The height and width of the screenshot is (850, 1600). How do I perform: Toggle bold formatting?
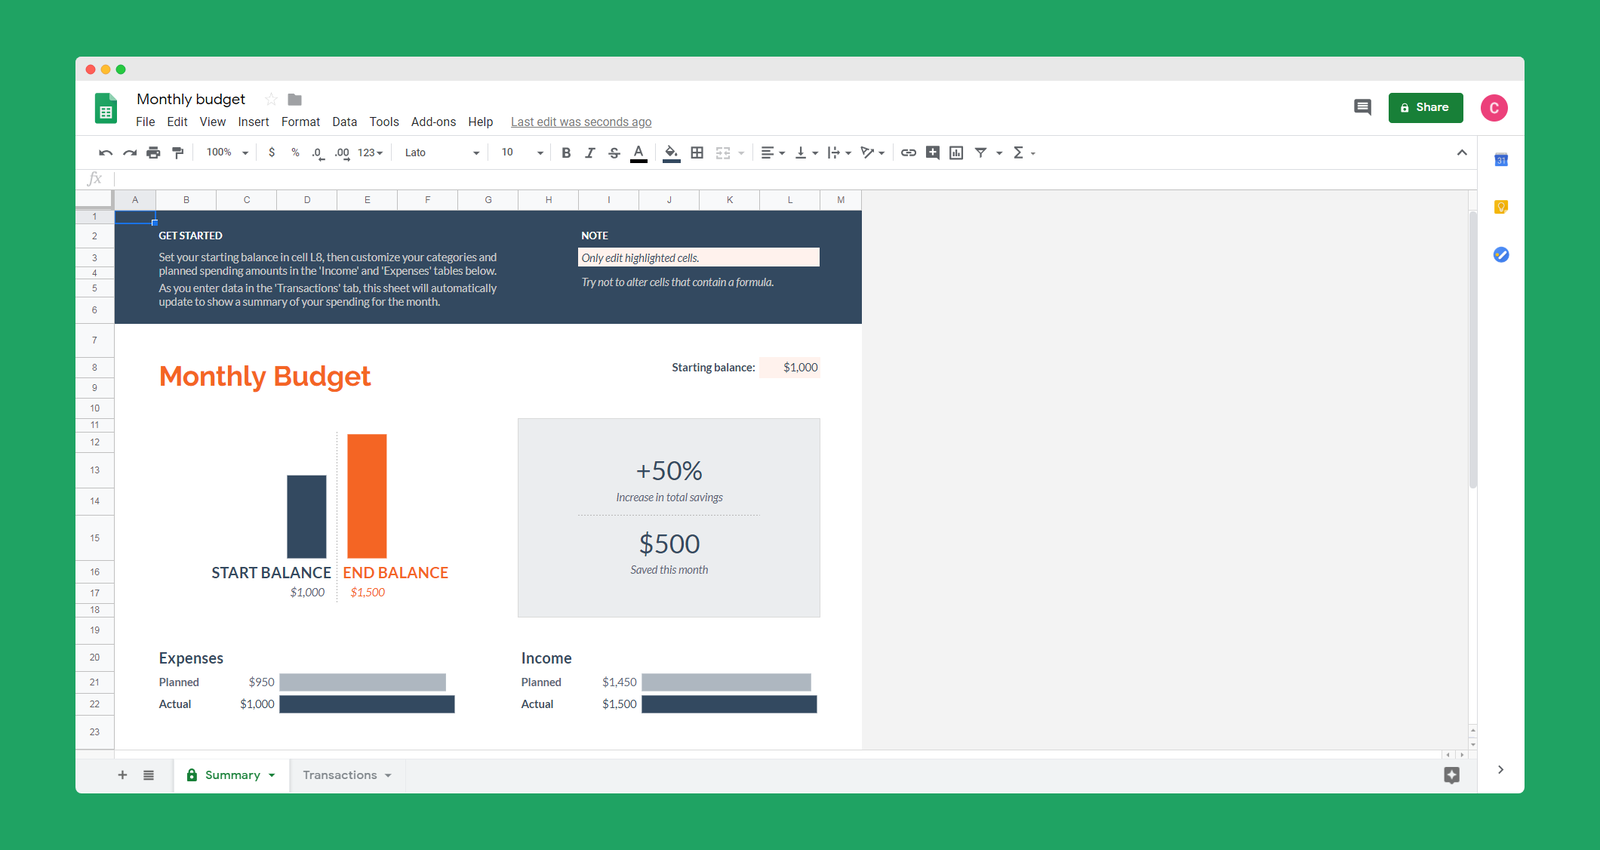click(x=566, y=153)
